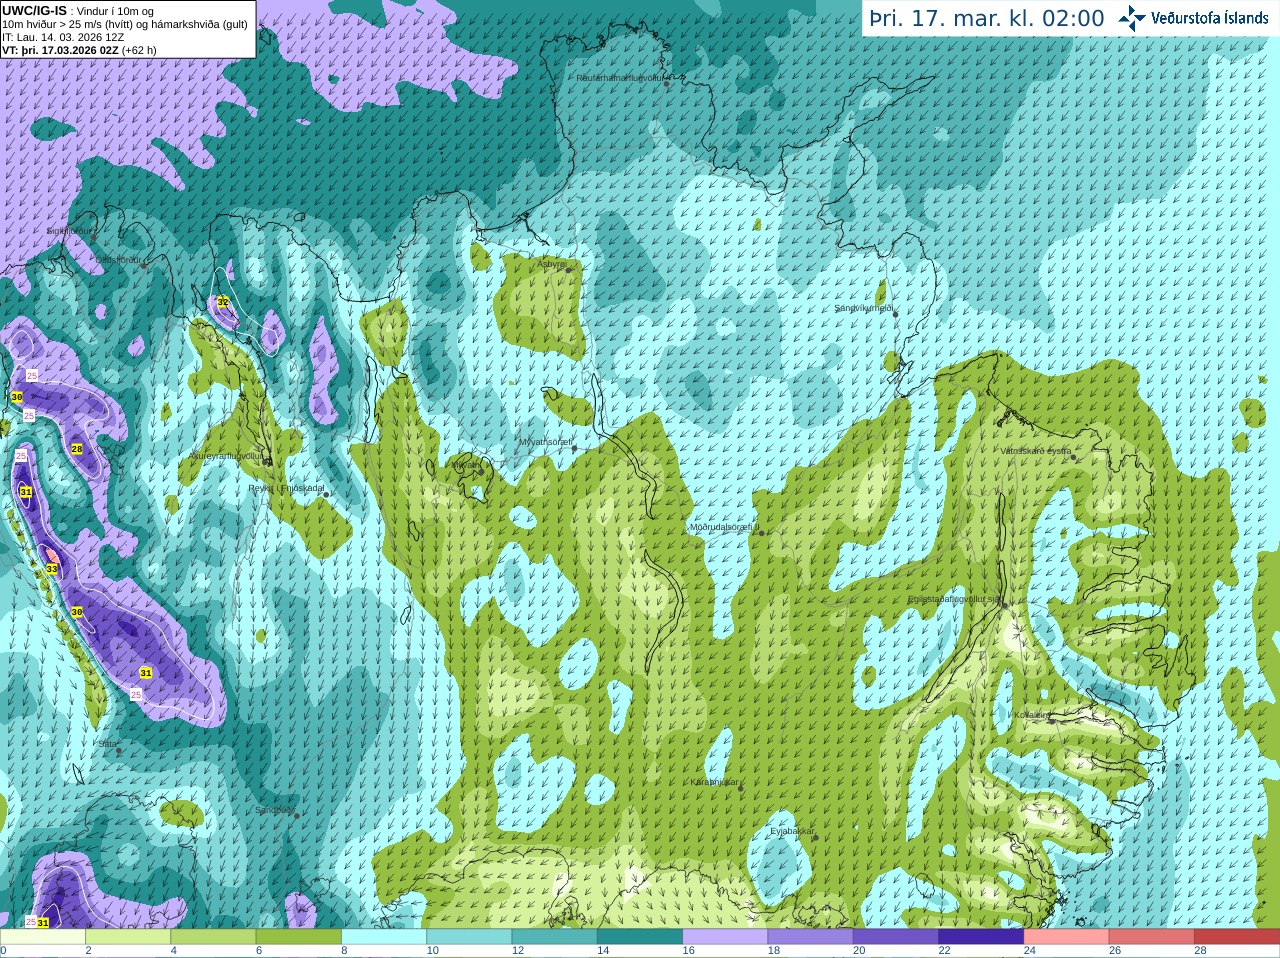Click the Veðurstofa Íslands logo icon
This screenshot has height=958, width=1280.
tap(1132, 18)
